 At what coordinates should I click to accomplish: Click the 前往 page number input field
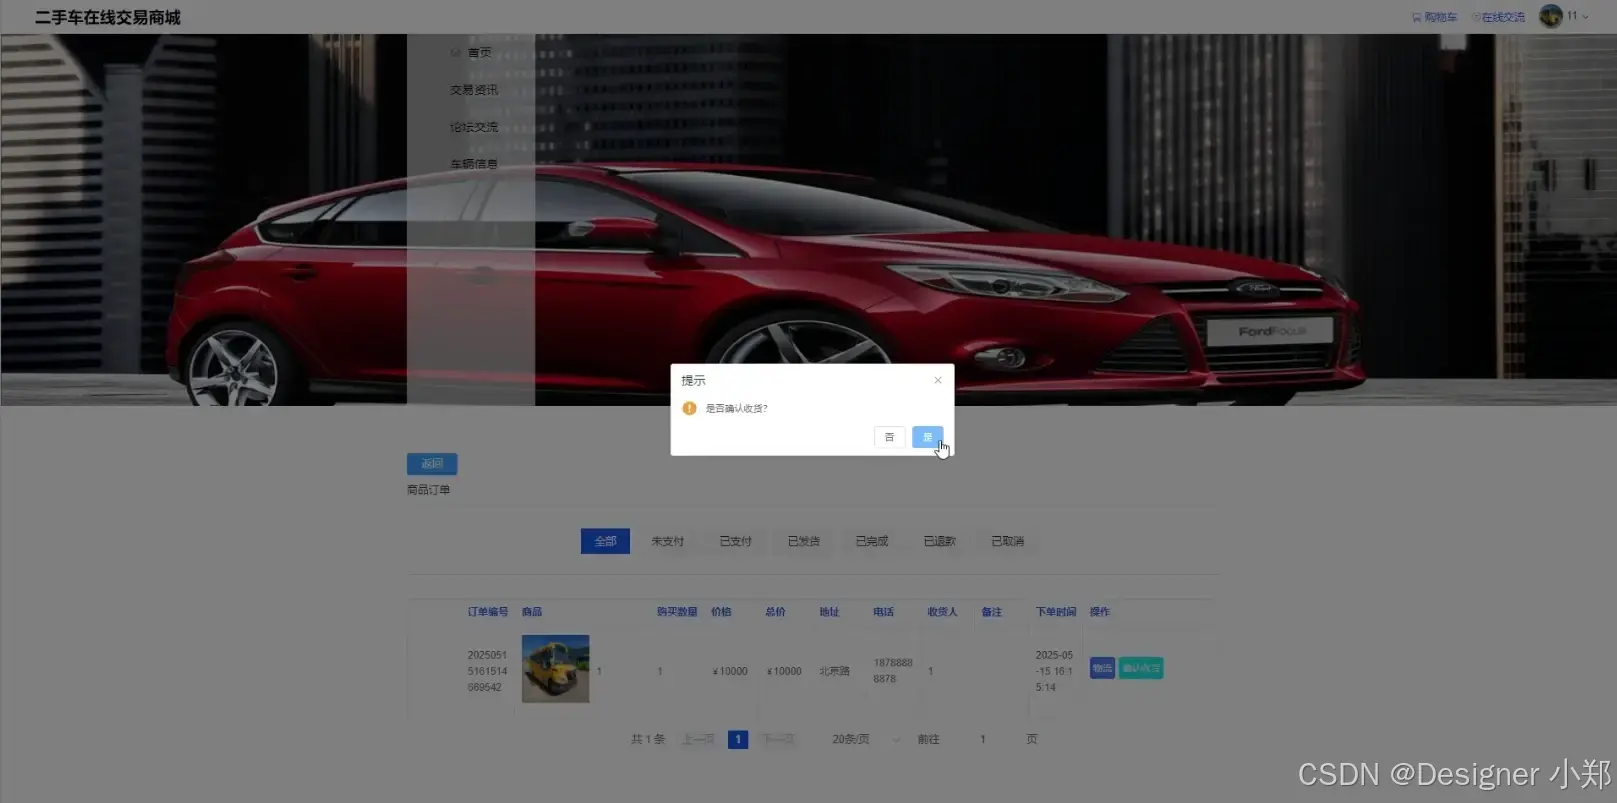(982, 739)
